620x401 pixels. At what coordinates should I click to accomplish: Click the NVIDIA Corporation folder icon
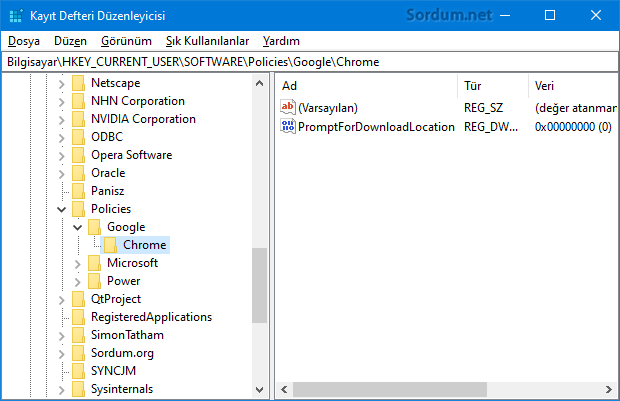pyautogui.click(x=78, y=119)
